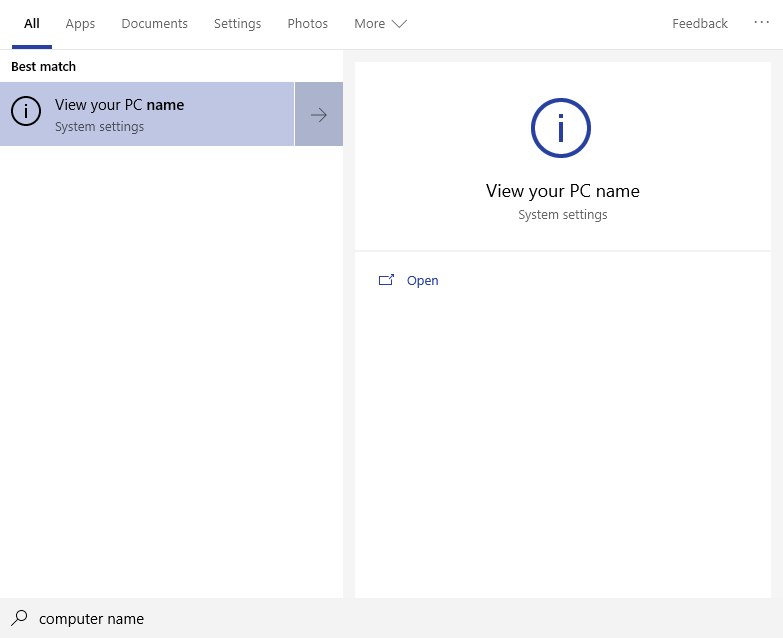This screenshot has width=783, height=638.
Task: Show the Photos tab results
Action: (x=307, y=24)
